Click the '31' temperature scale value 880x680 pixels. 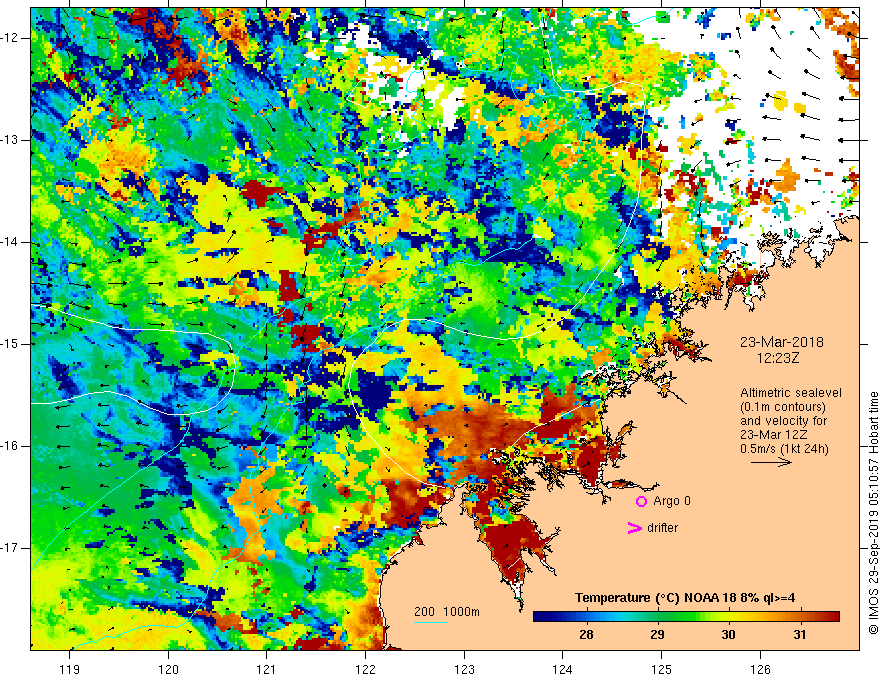click(x=800, y=635)
